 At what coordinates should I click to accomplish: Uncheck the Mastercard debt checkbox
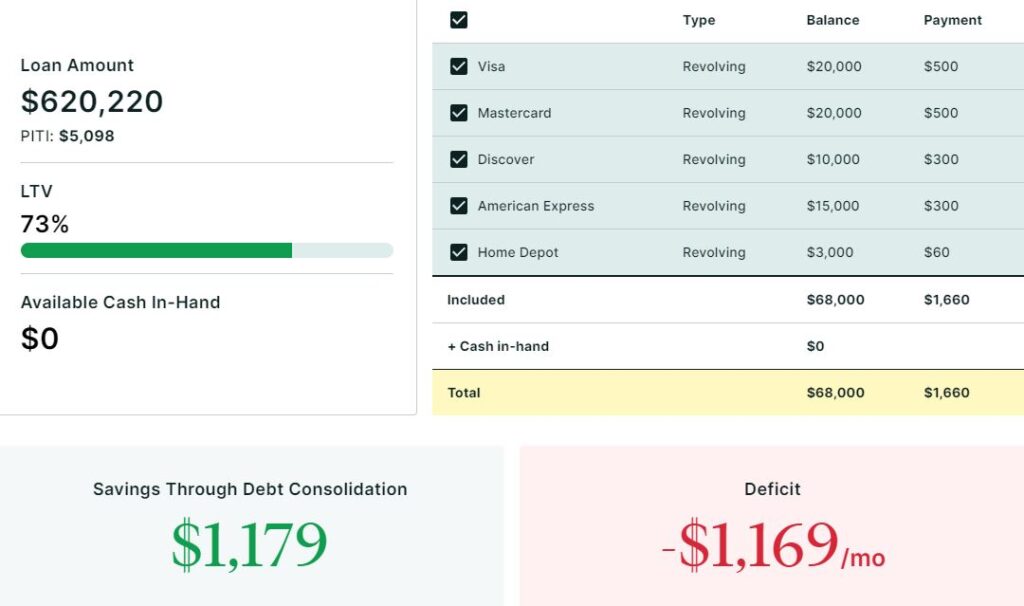coord(459,113)
